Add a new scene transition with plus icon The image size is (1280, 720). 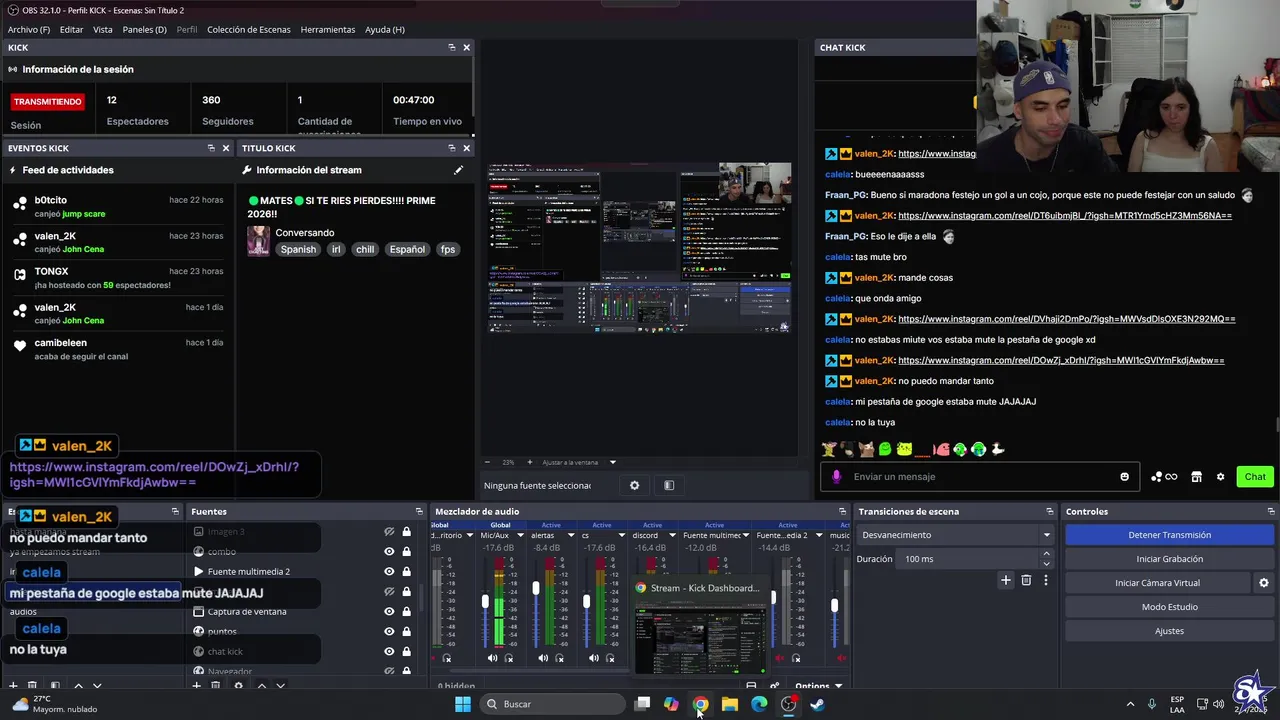pos(1006,580)
